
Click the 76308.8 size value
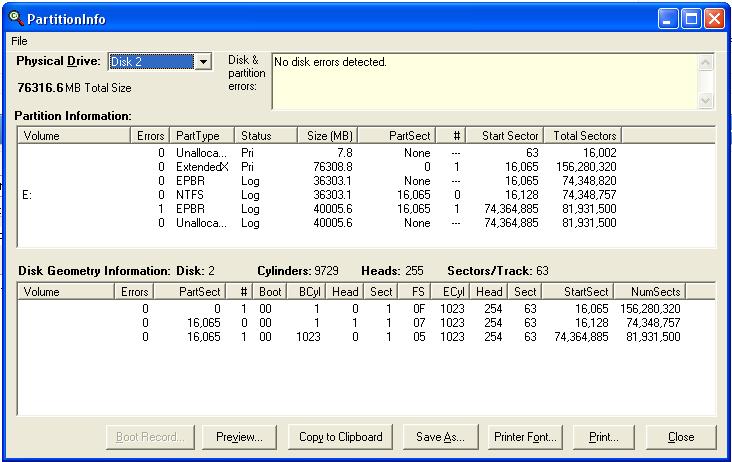pos(333,167)
